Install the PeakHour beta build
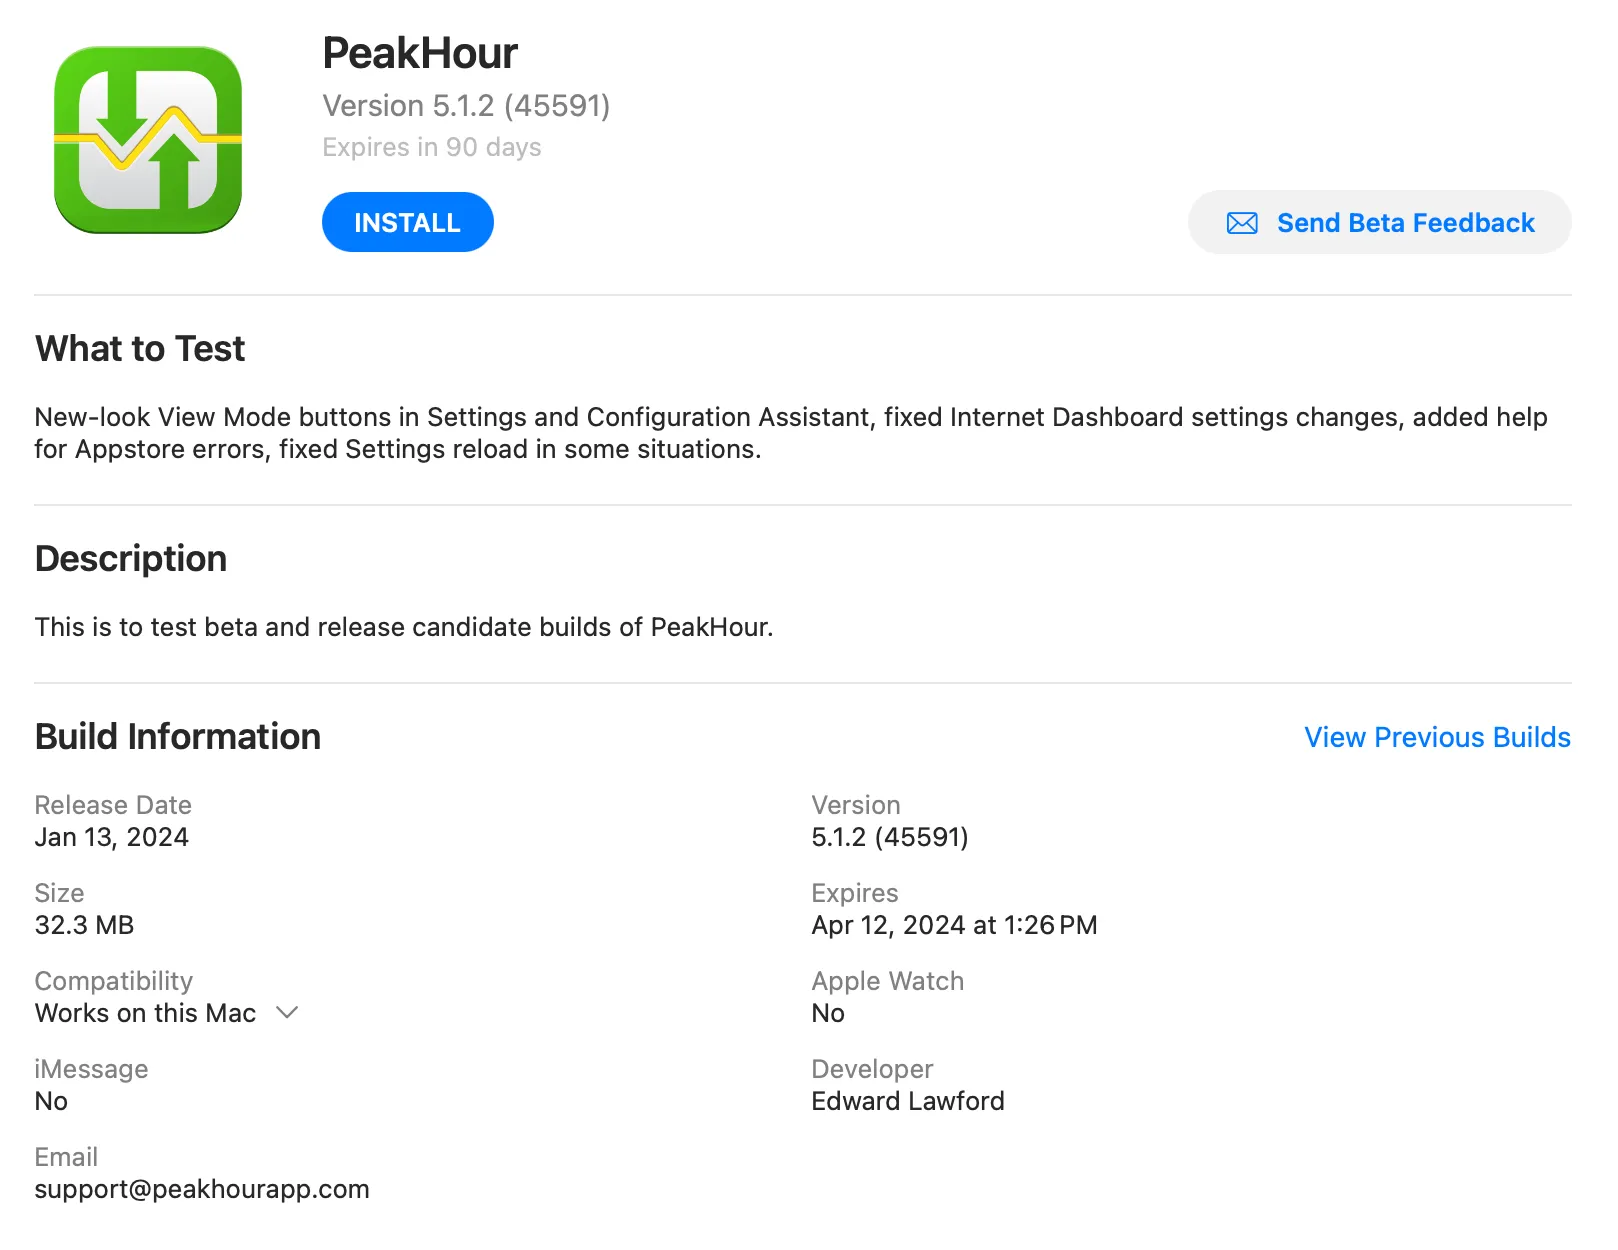This screenshot has height=1250, width=1618. 407,222
